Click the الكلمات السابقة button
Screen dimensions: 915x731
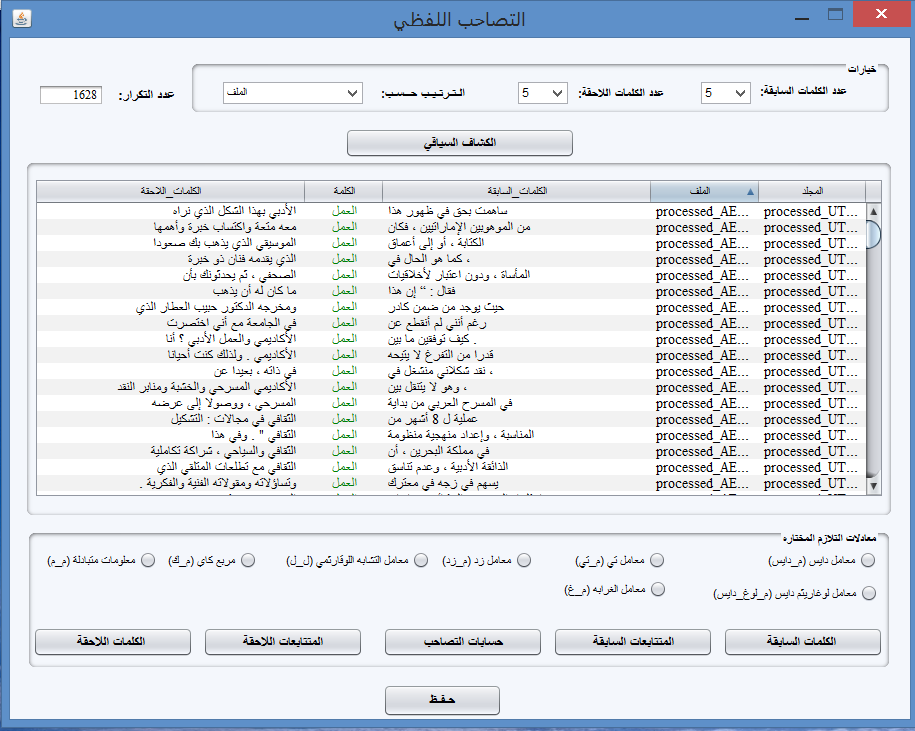(x=802, y=642)
